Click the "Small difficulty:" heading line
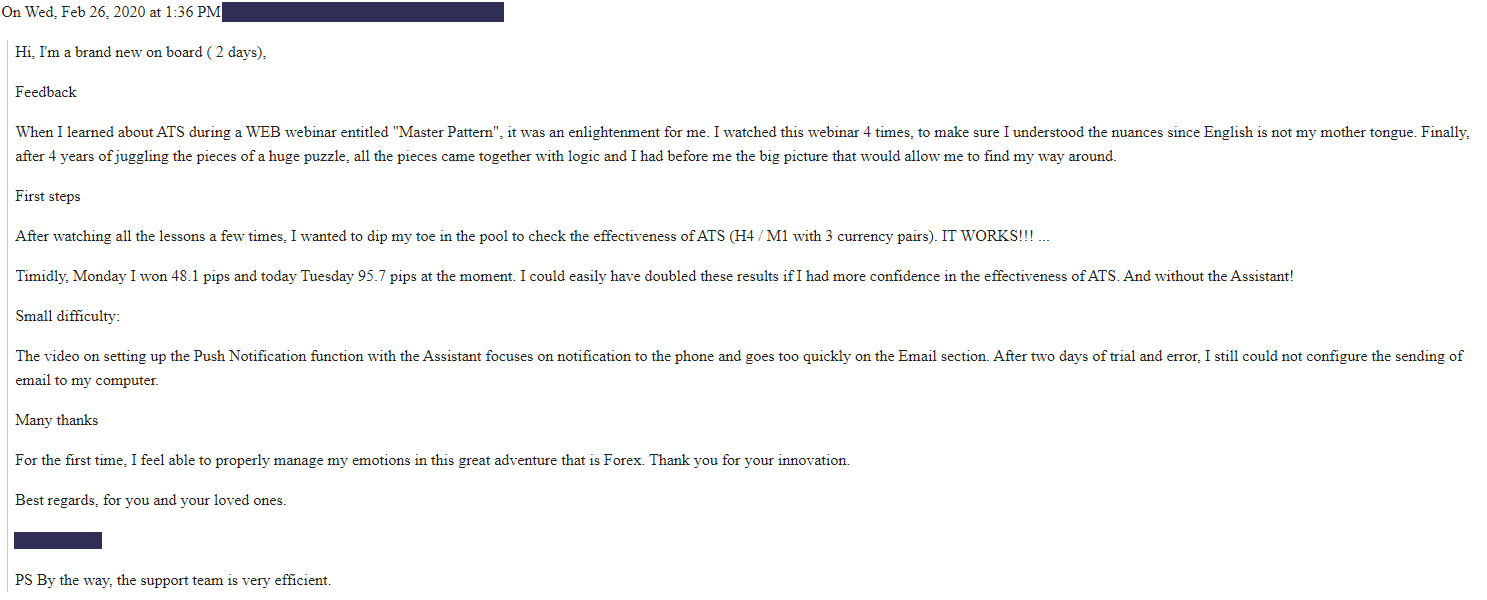Image resolution: width=1487 pixels, height=600 pixels. click(x=67, y=316)
